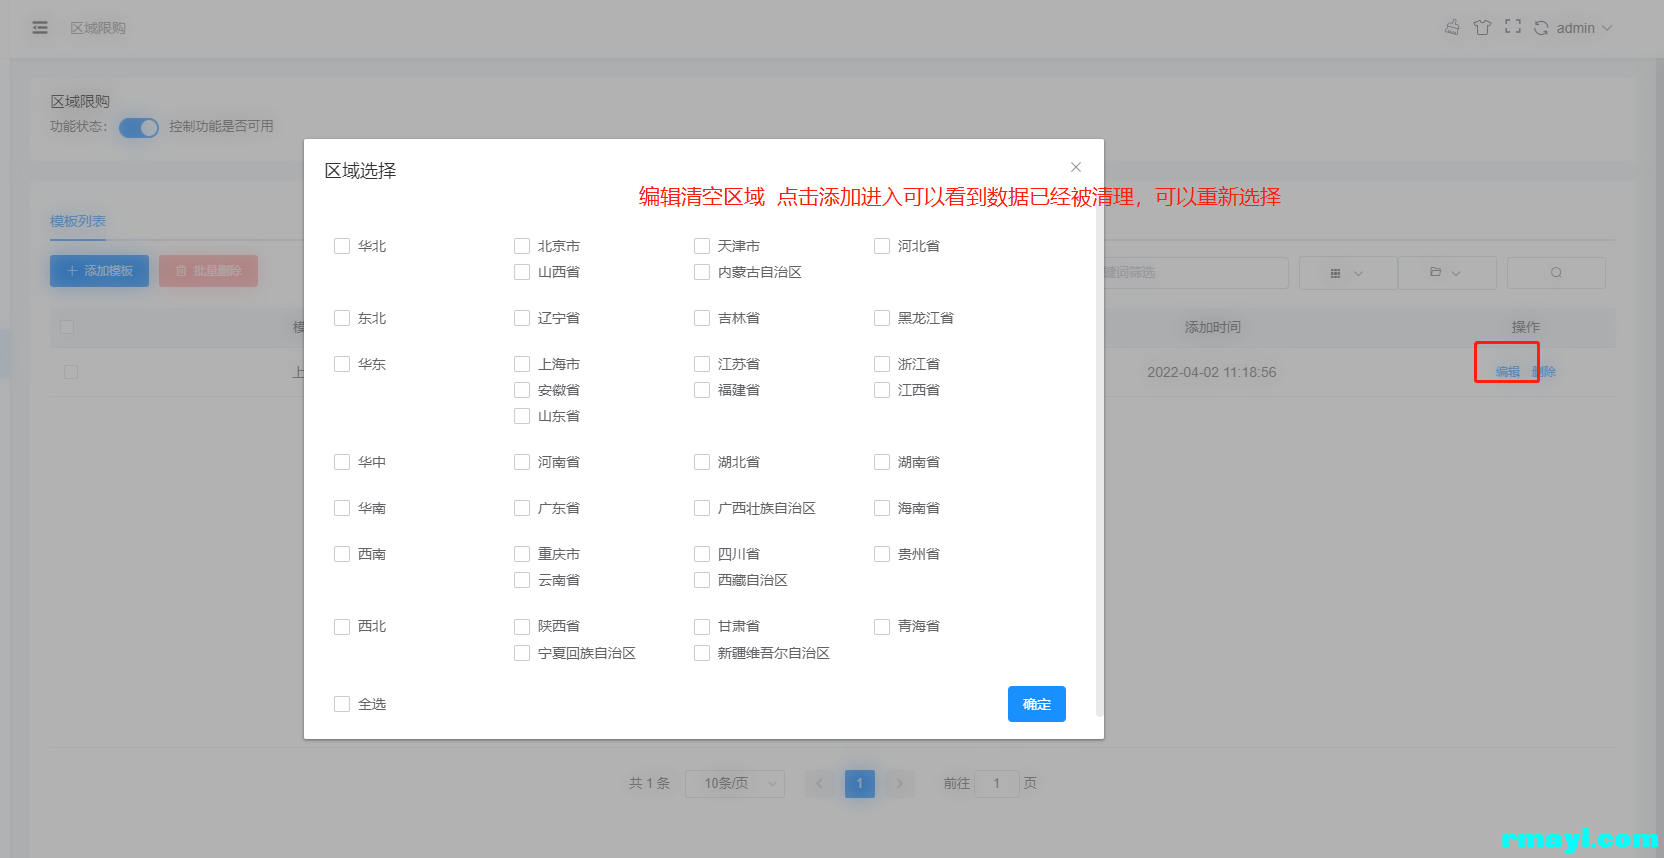Screen dimensions: 1664x858
Task: Check the 西北 region checkbox
Action: pos(342,626)
